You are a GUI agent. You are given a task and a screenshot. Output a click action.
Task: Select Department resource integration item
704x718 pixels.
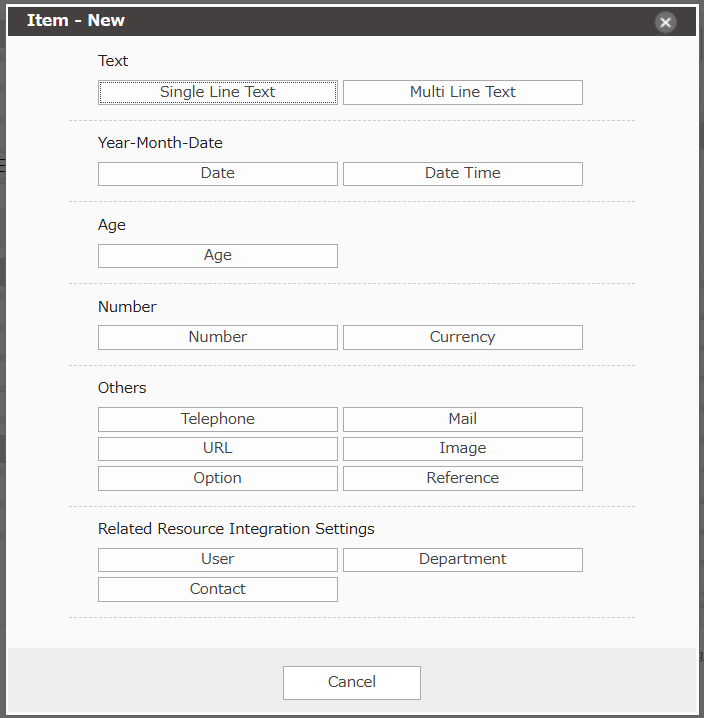[462, 559]
